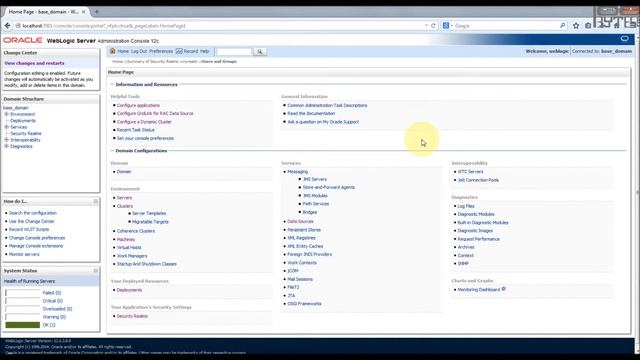Screen dimensions: 640x360
Task: Close the Home Page browser tab
Action: click(x=84, y=12)
